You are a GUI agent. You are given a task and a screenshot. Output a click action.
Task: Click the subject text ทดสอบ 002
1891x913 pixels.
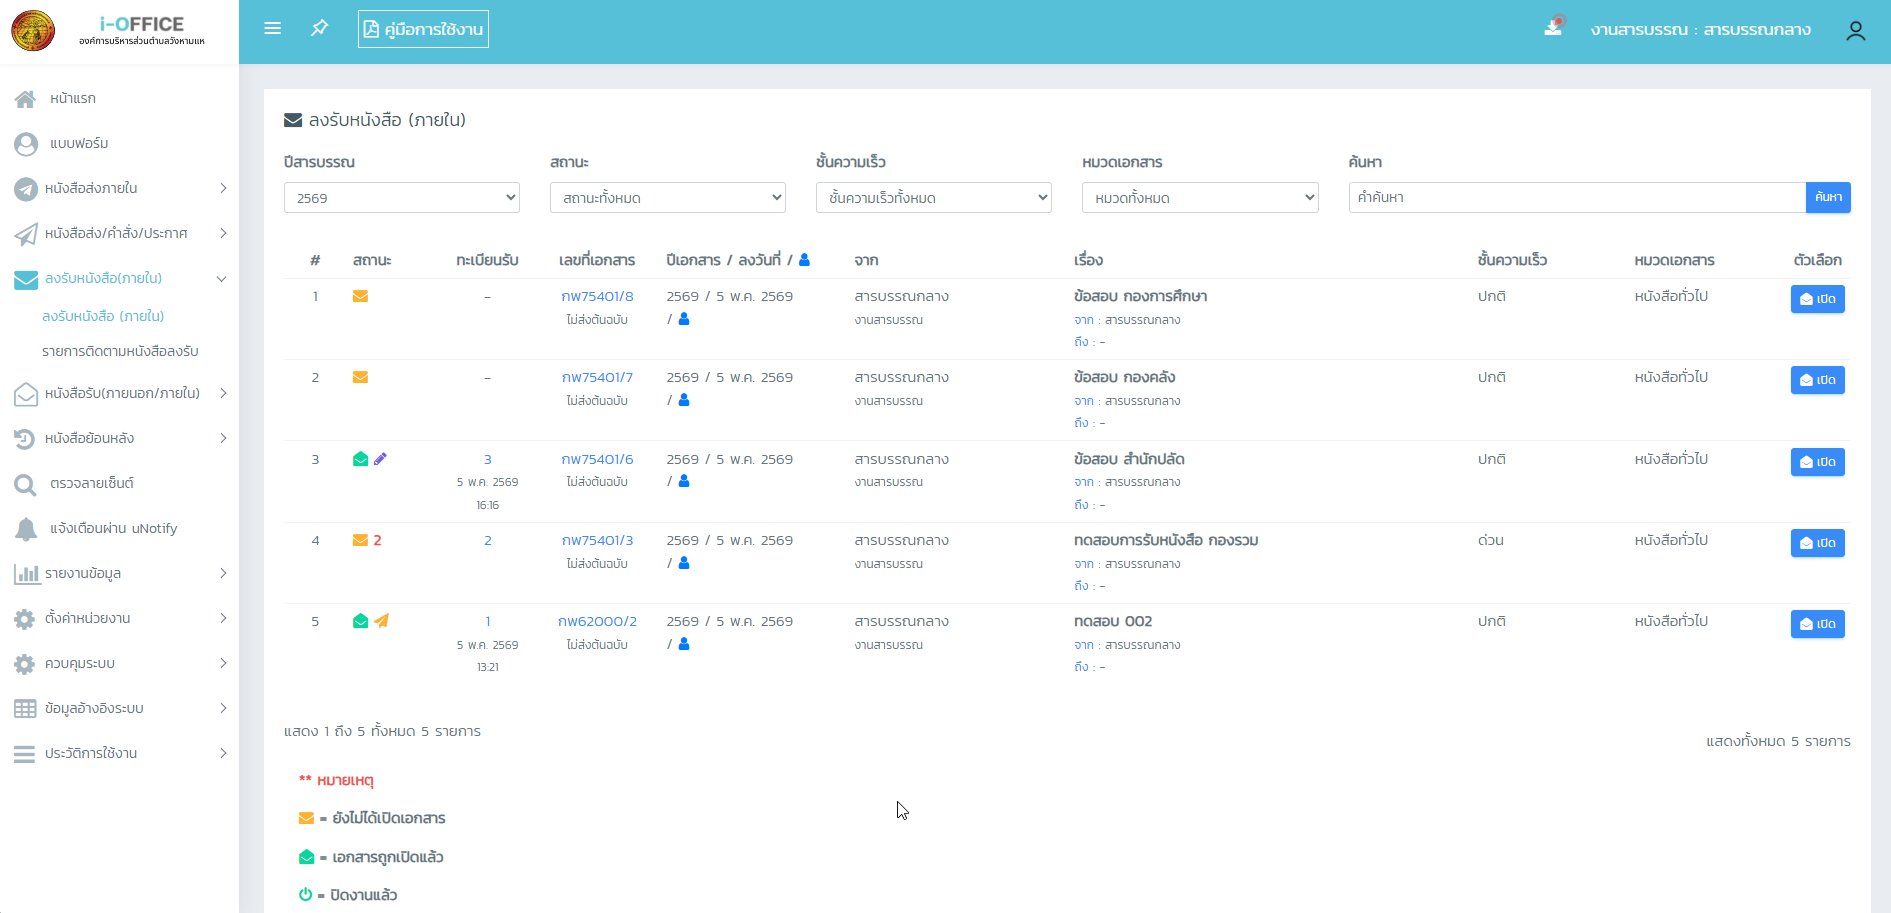point(1113,621)
